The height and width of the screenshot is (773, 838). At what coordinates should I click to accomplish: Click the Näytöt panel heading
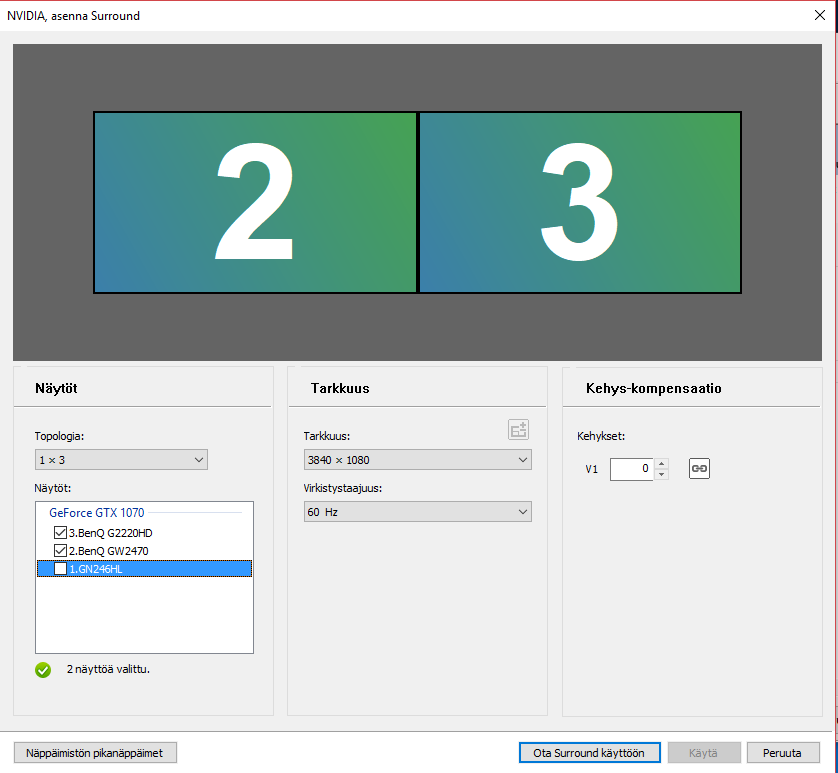coord(56,389)
